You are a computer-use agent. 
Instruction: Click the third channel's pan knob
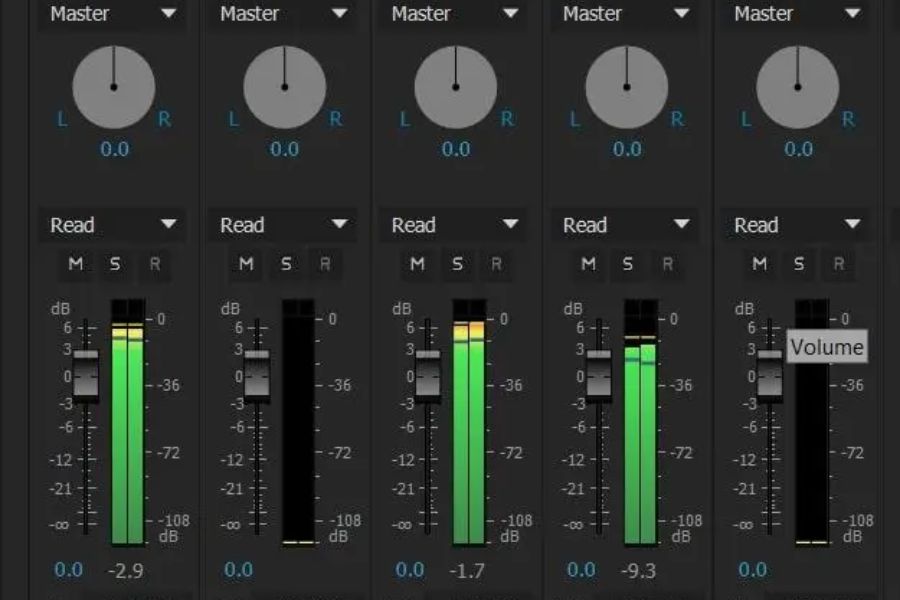pos(456,87)
